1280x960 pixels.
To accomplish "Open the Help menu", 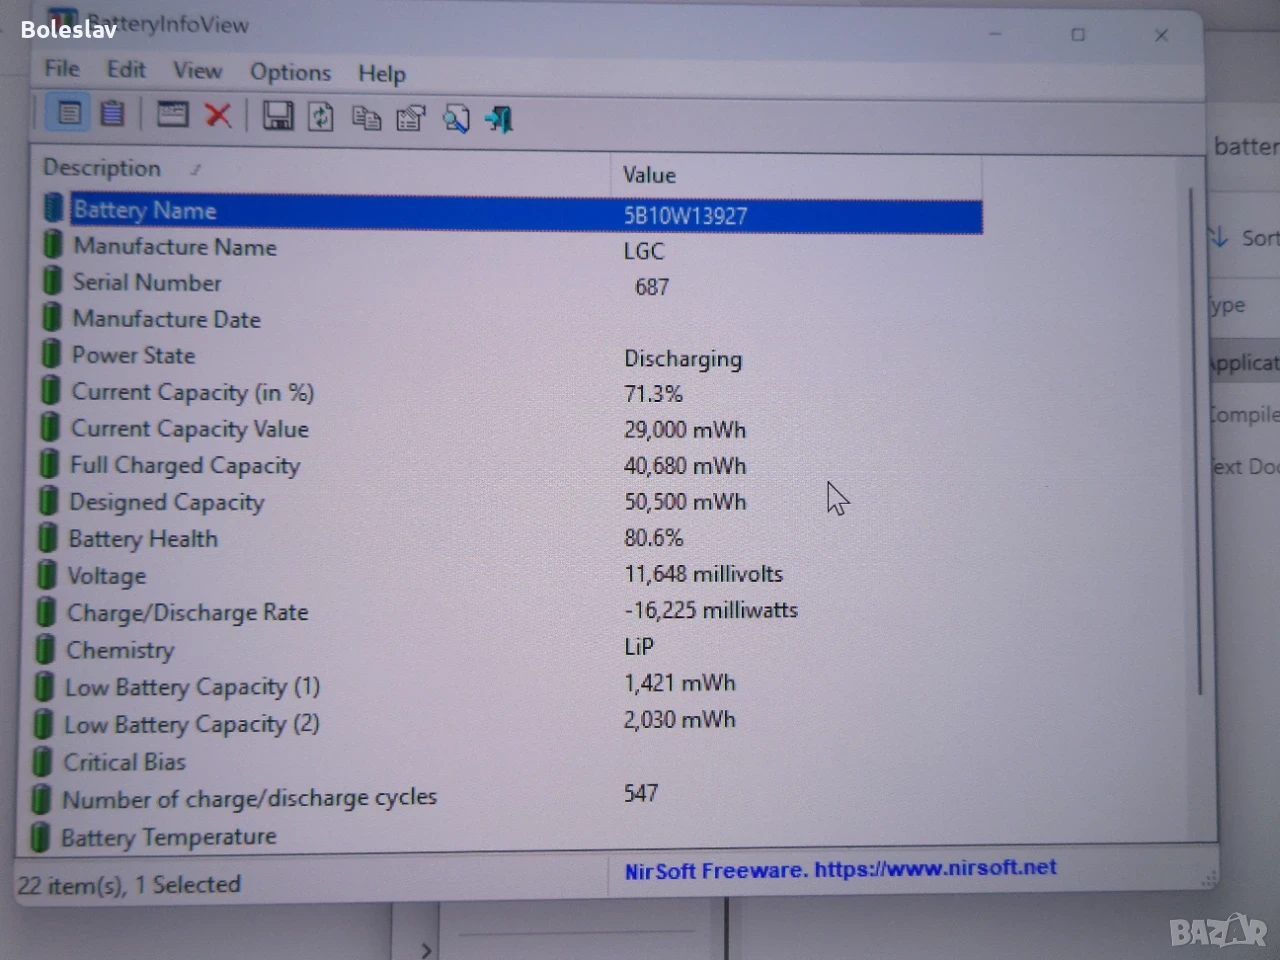I will 382,73.
